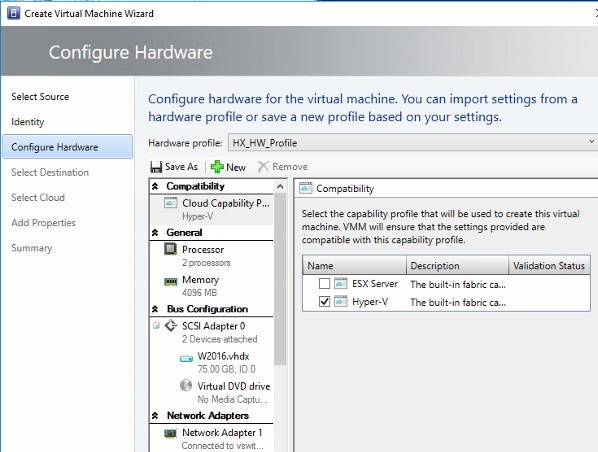Sort by the Description column header

click(458, 265)
